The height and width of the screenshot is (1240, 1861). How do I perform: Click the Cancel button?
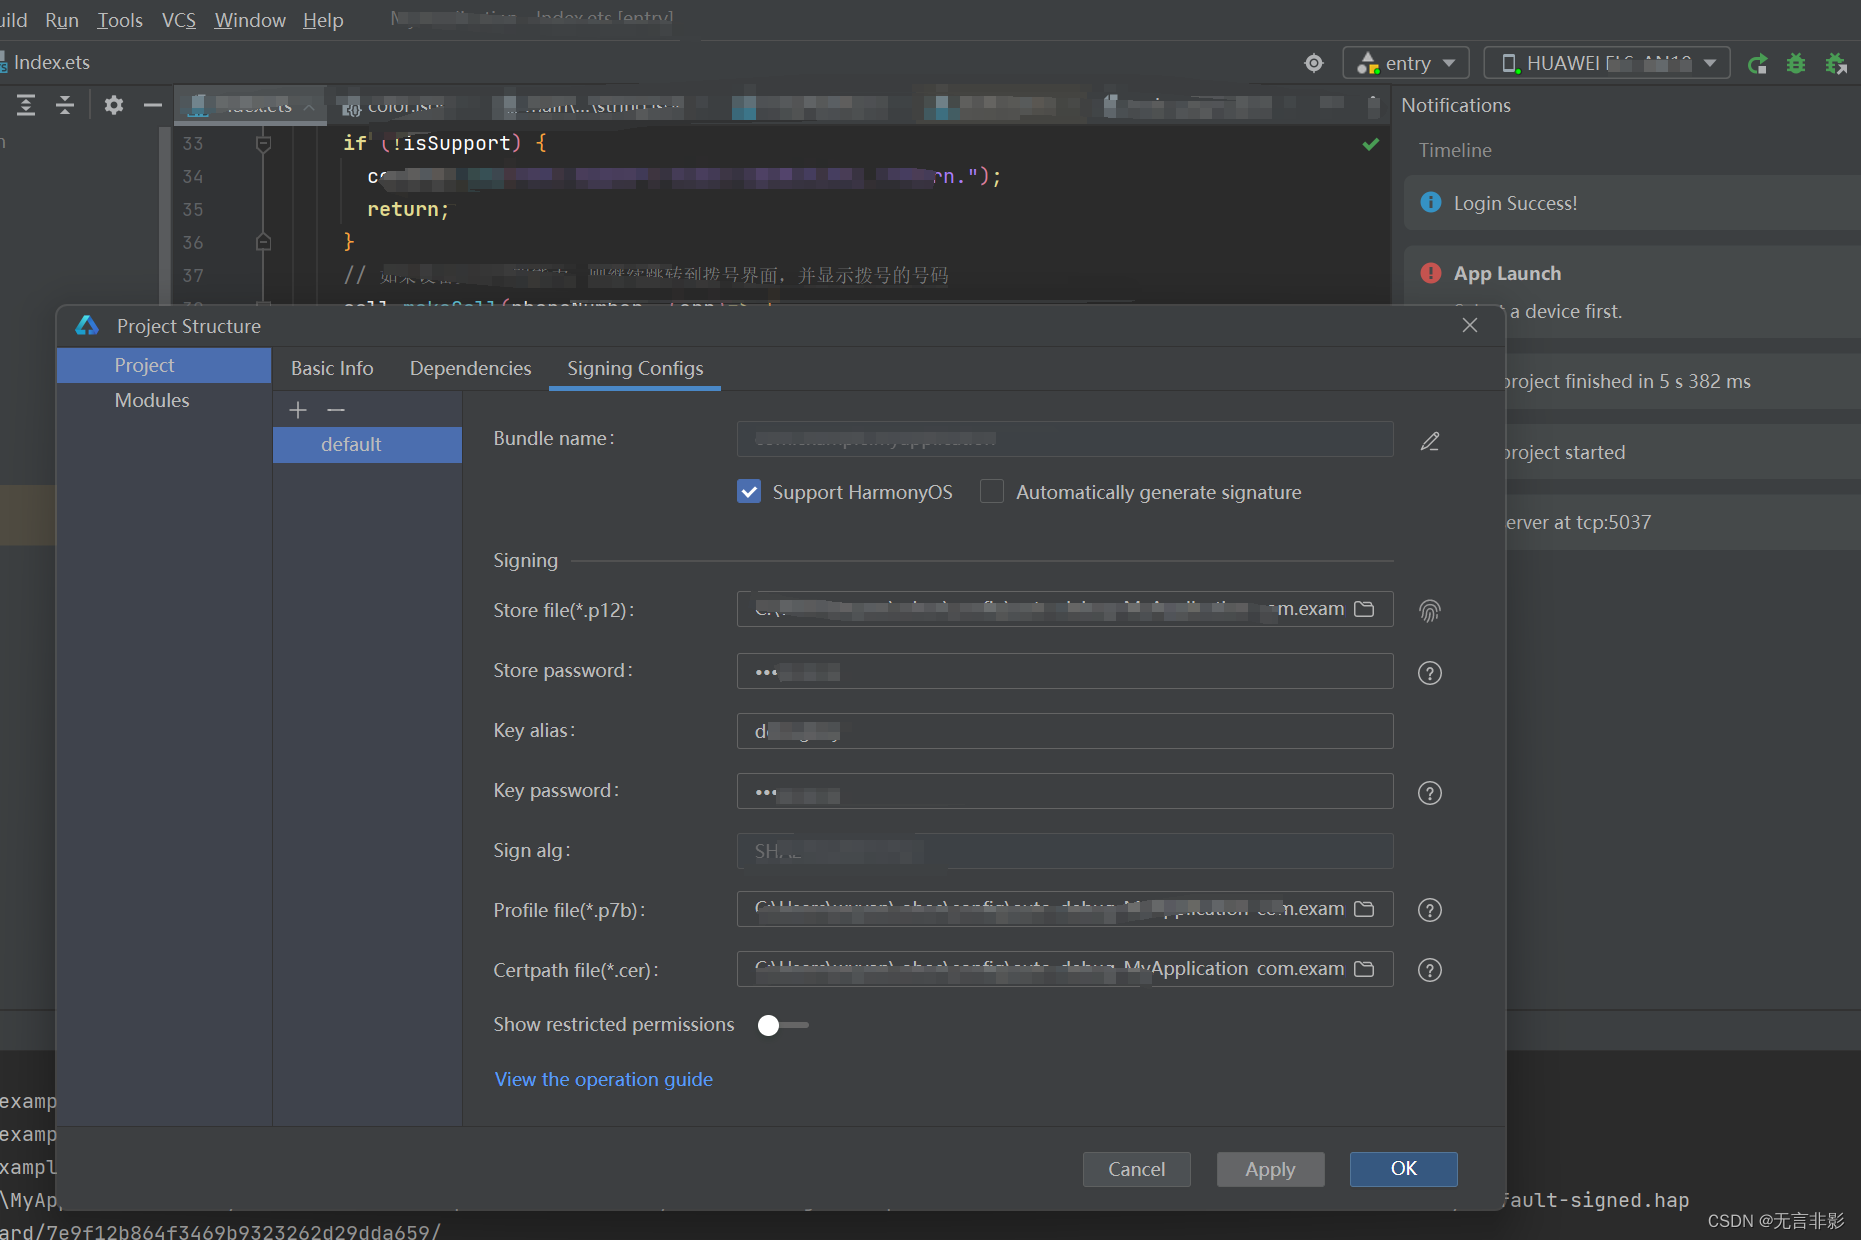(1136, 1169)
